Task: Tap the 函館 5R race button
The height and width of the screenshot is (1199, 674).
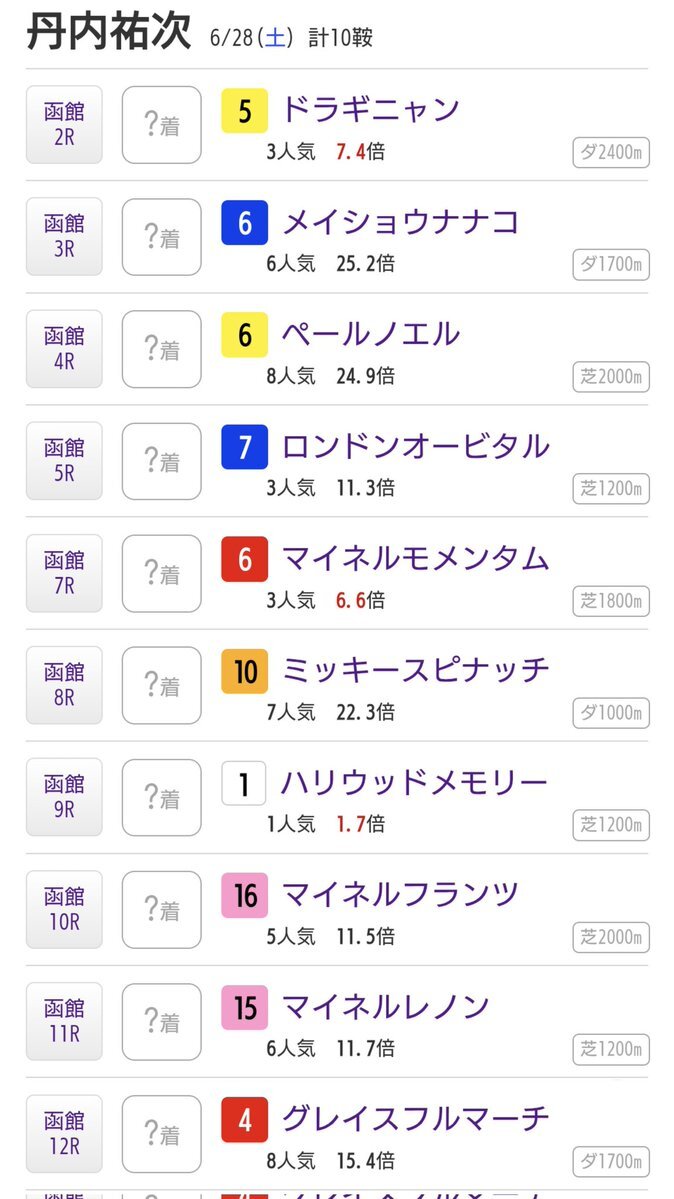Action: 64,461
